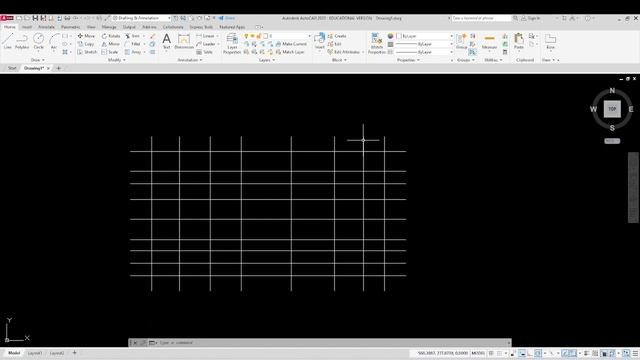Toggle snap mode in status bar
Viewport: 640px width, 360px height.
click(x=500, y=353)
